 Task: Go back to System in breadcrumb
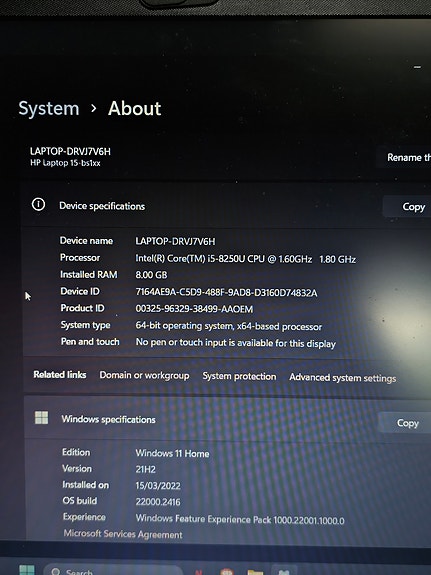tap(49, 109)
